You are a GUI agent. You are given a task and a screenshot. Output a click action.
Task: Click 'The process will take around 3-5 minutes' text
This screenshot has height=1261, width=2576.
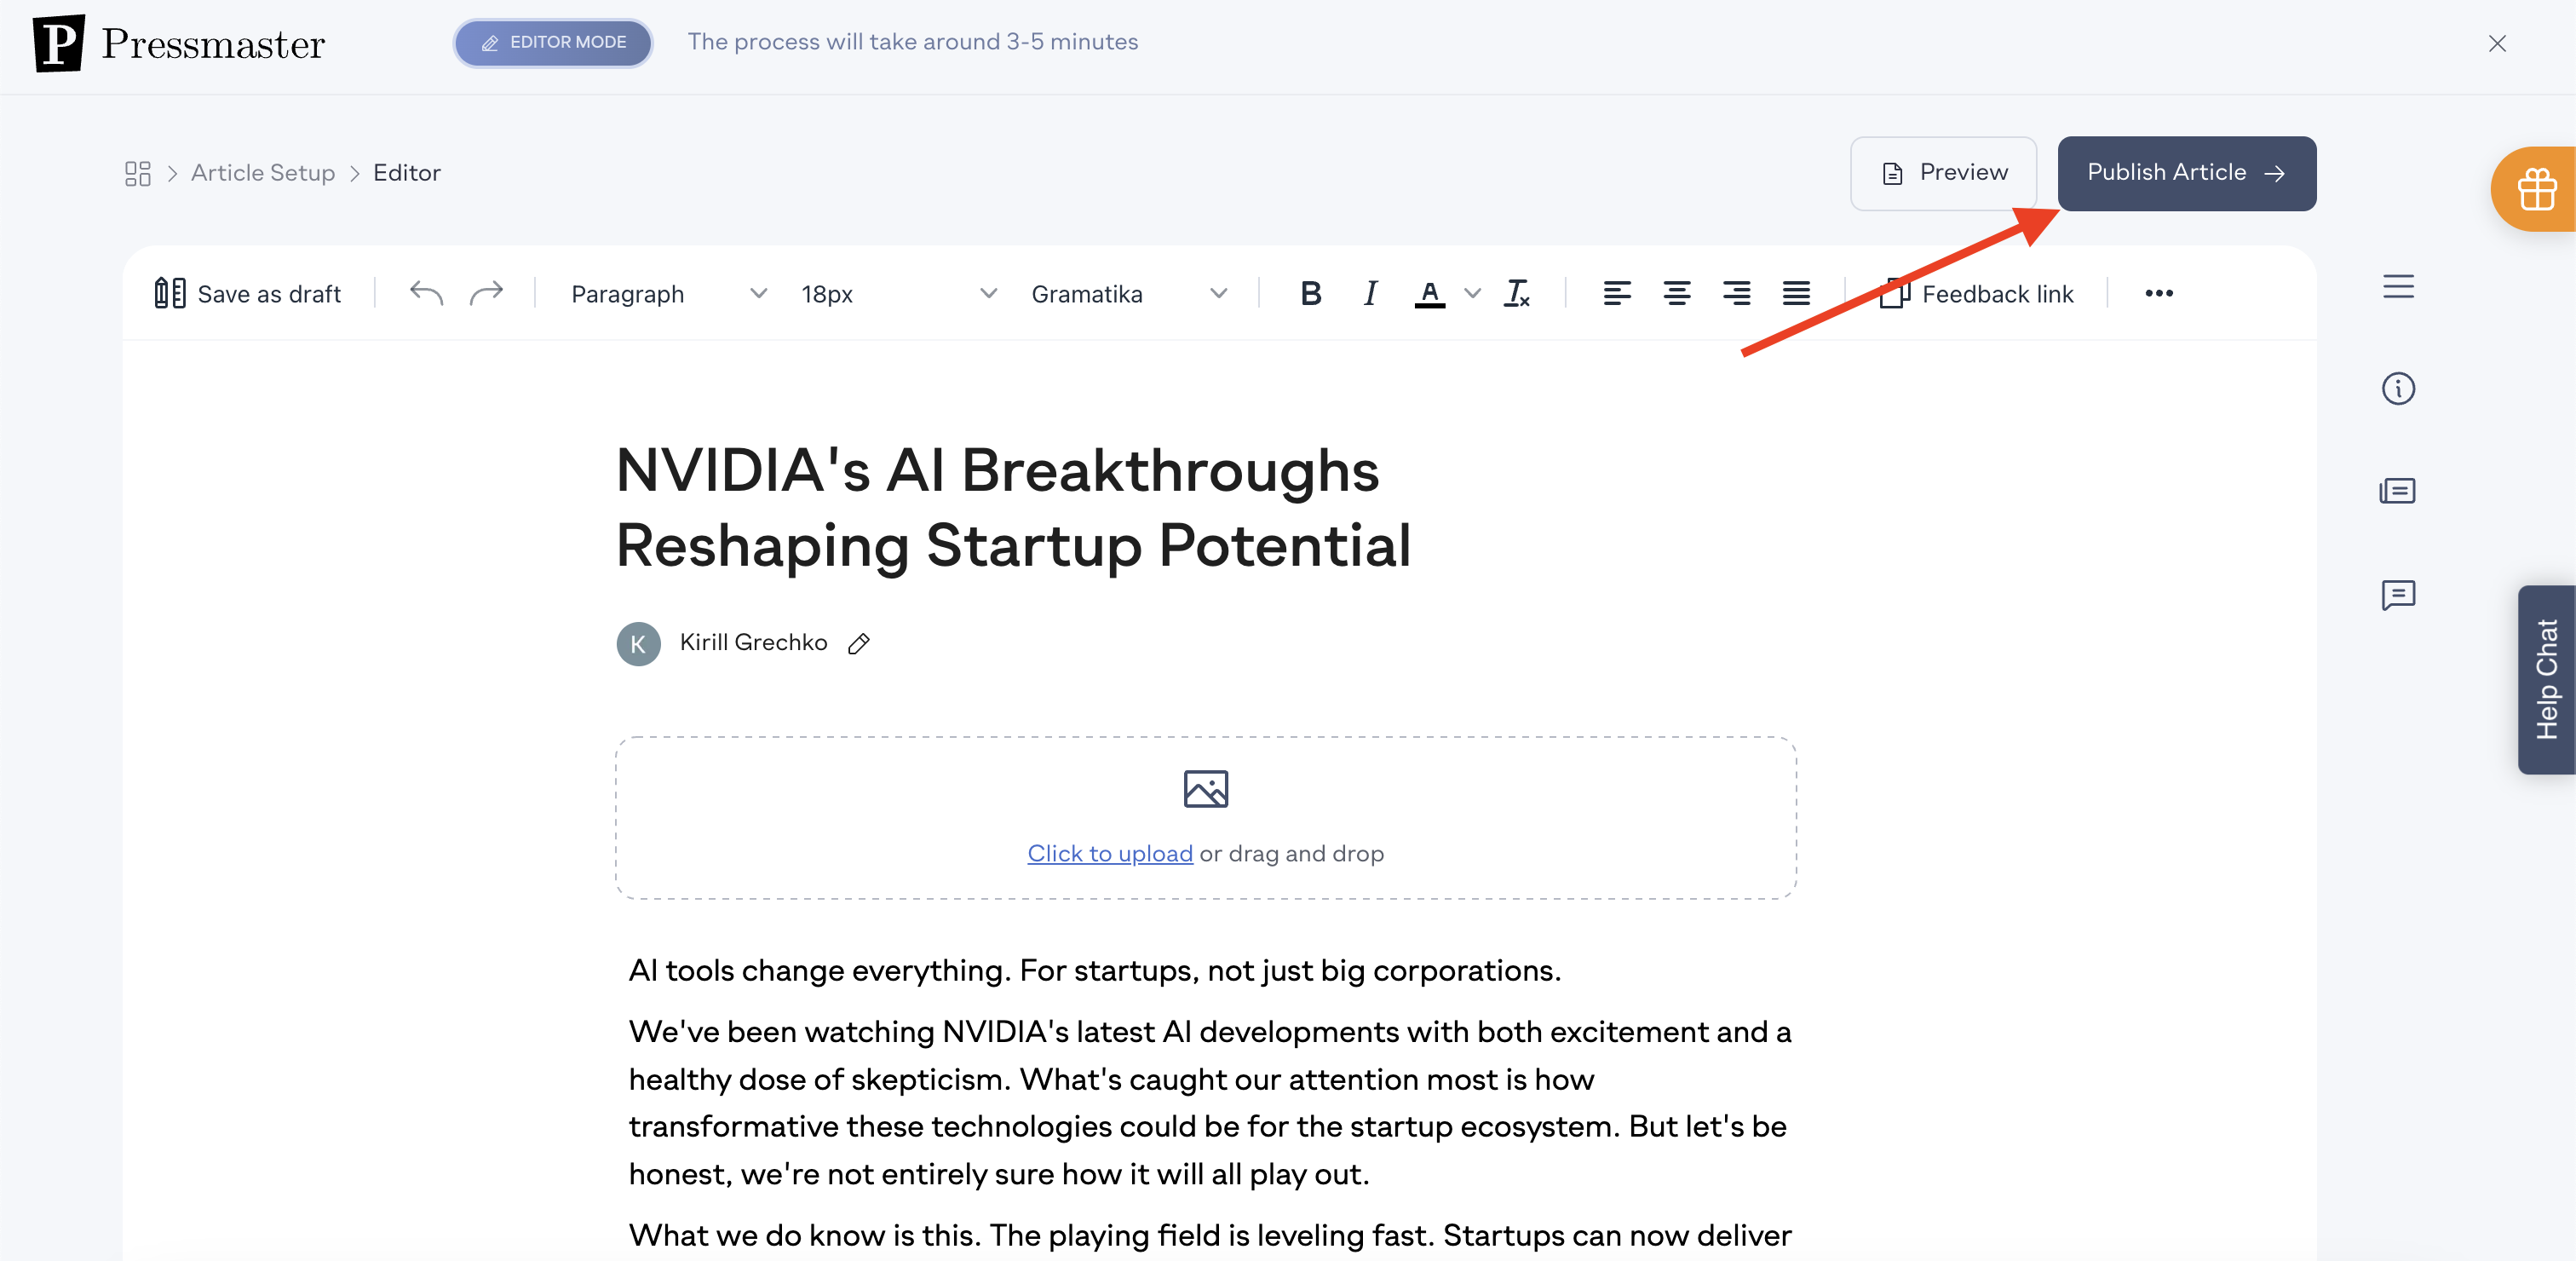pos(912,42)
